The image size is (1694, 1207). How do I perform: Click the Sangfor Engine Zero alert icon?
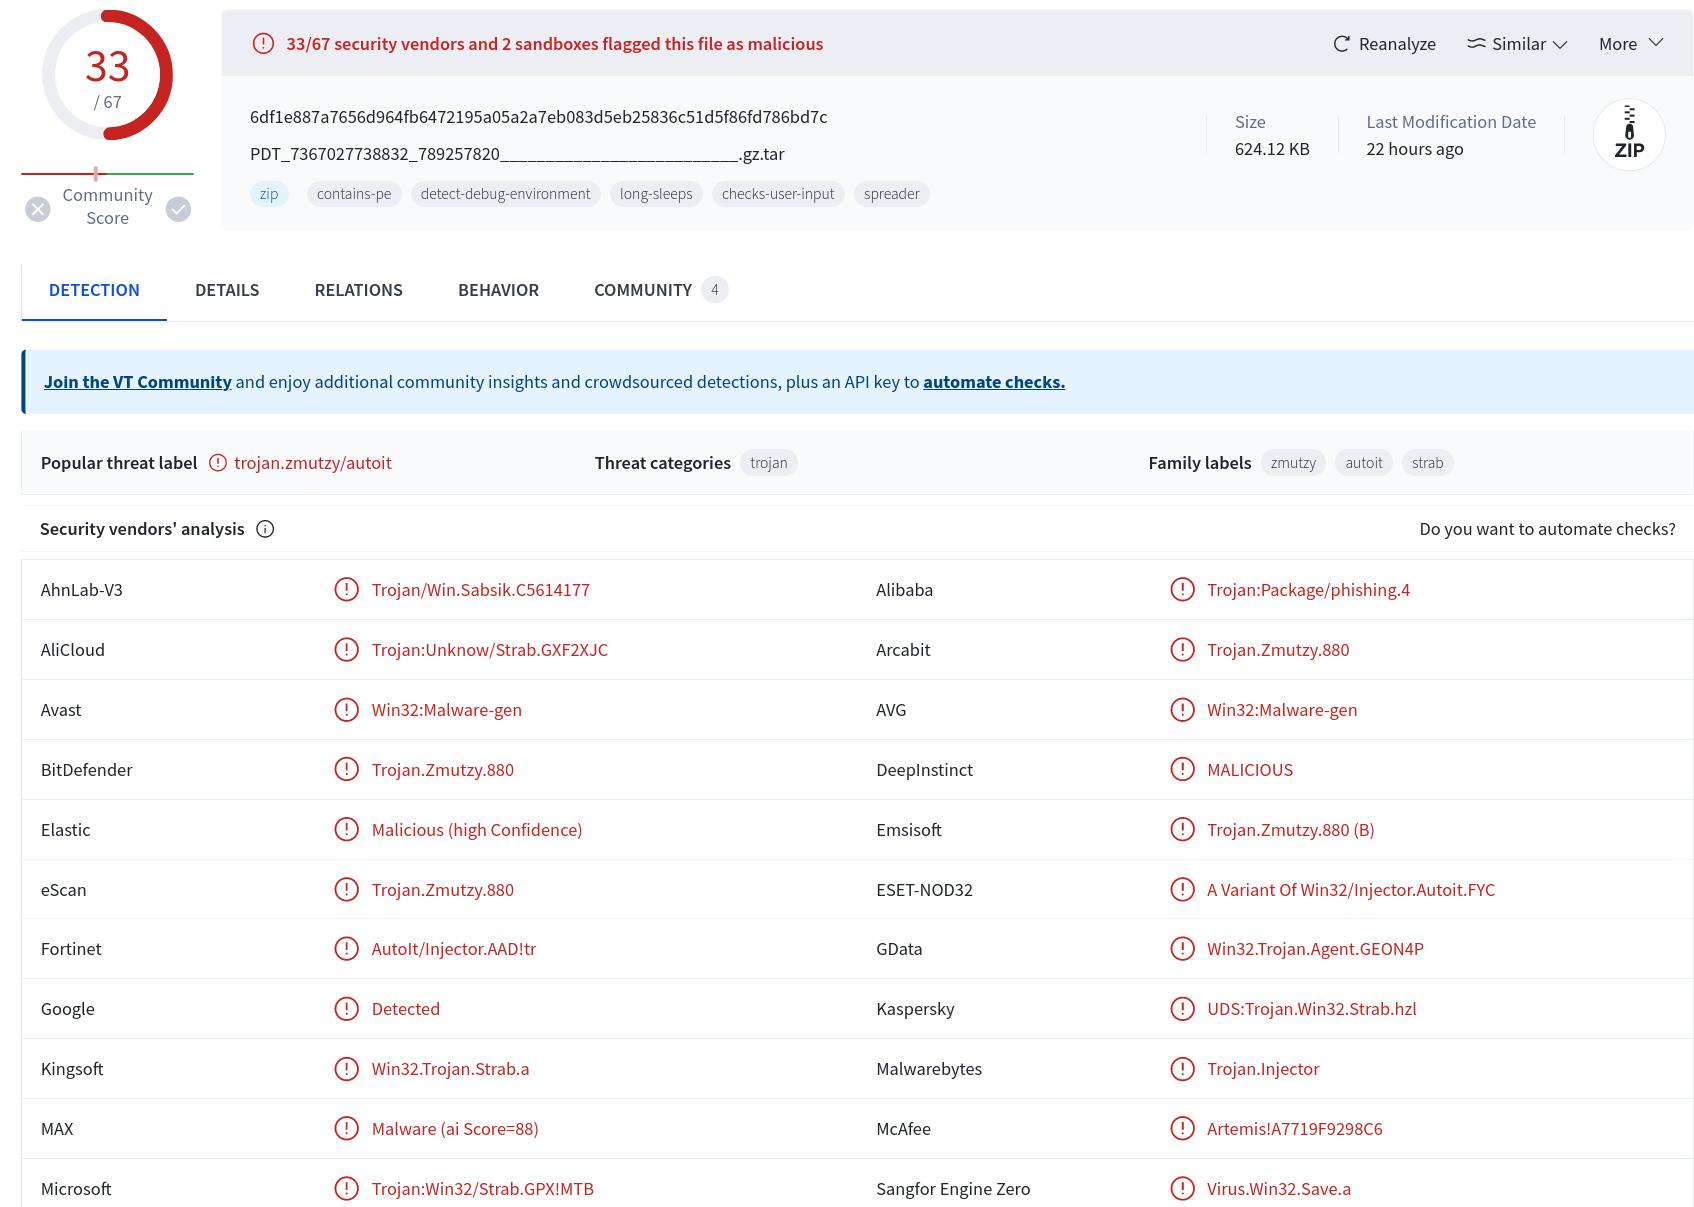[1182, 1189]
